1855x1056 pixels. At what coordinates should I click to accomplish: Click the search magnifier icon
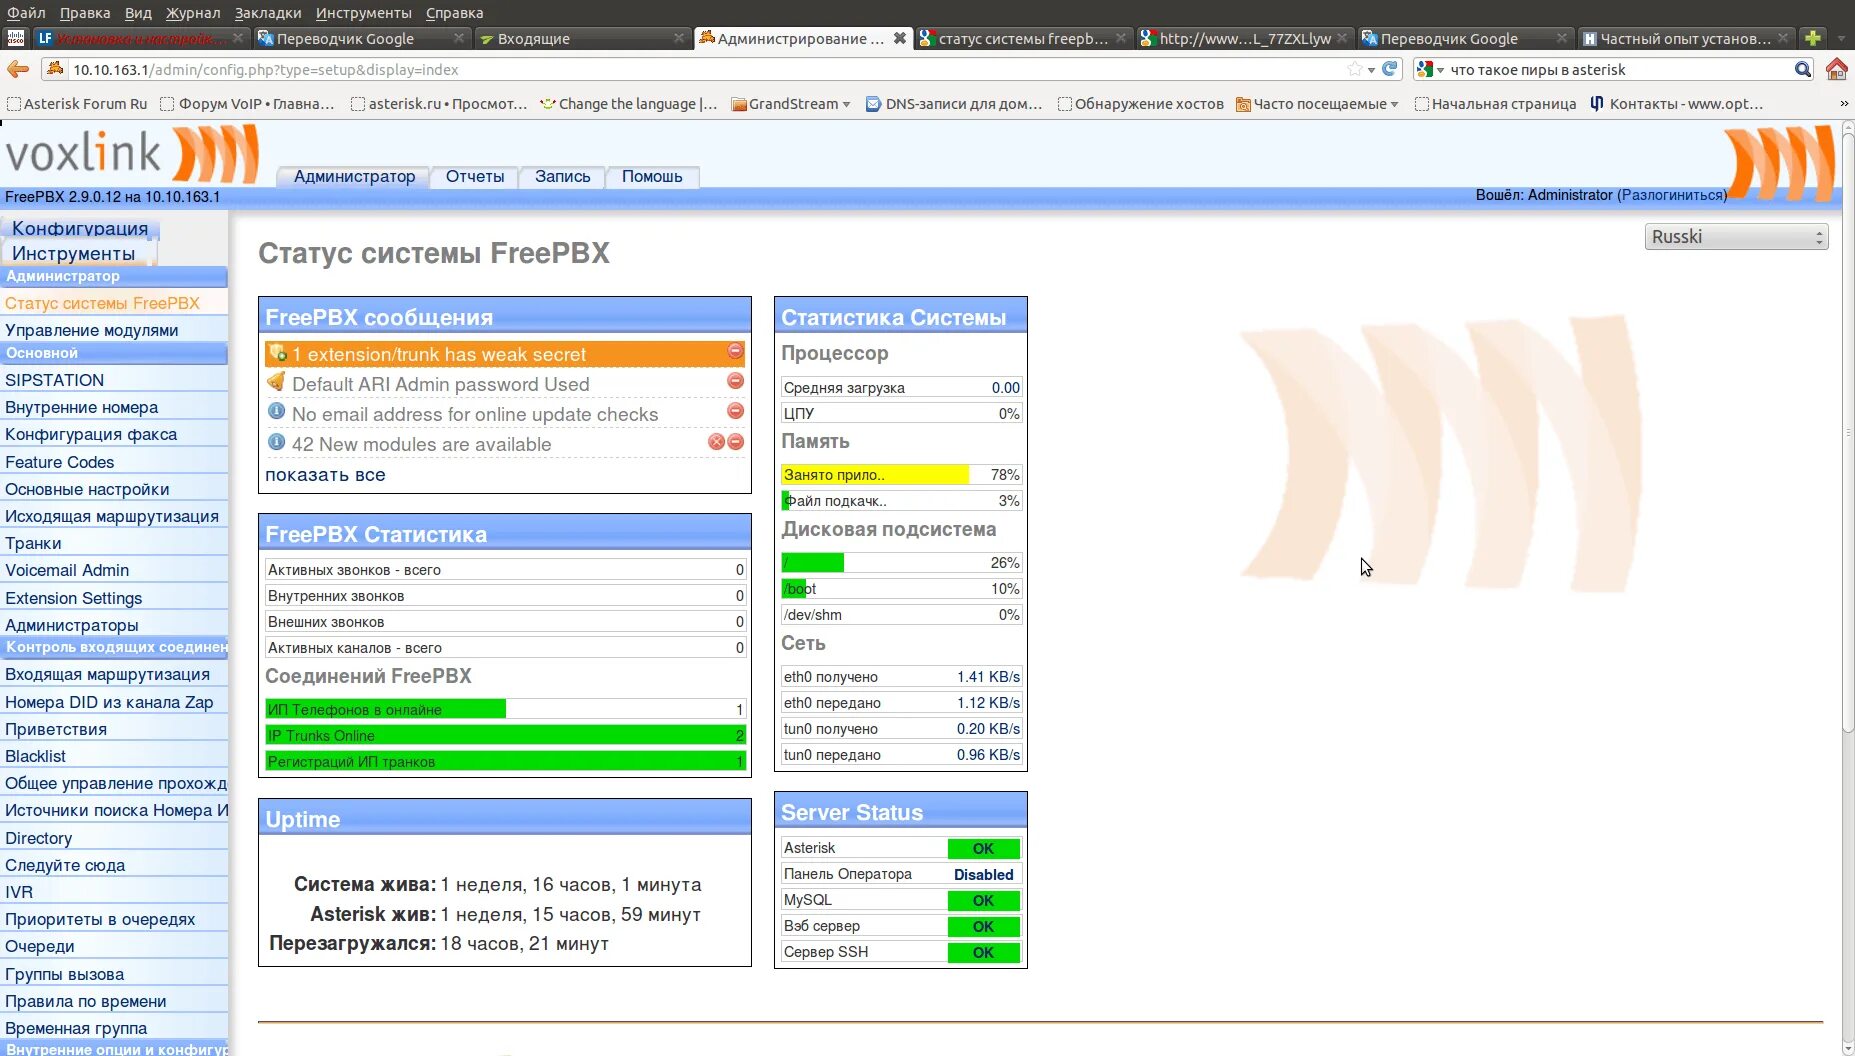point(1803,69)
